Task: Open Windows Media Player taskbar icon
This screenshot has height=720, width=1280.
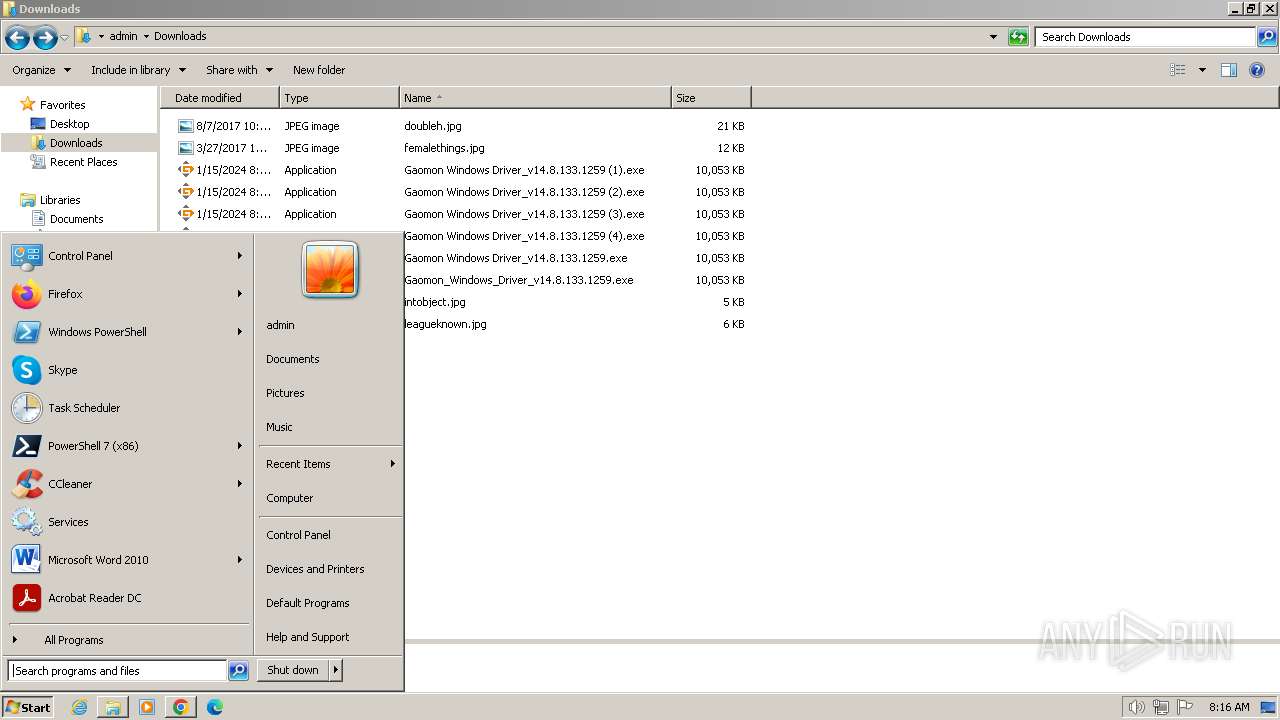Action: pos(147,707)
